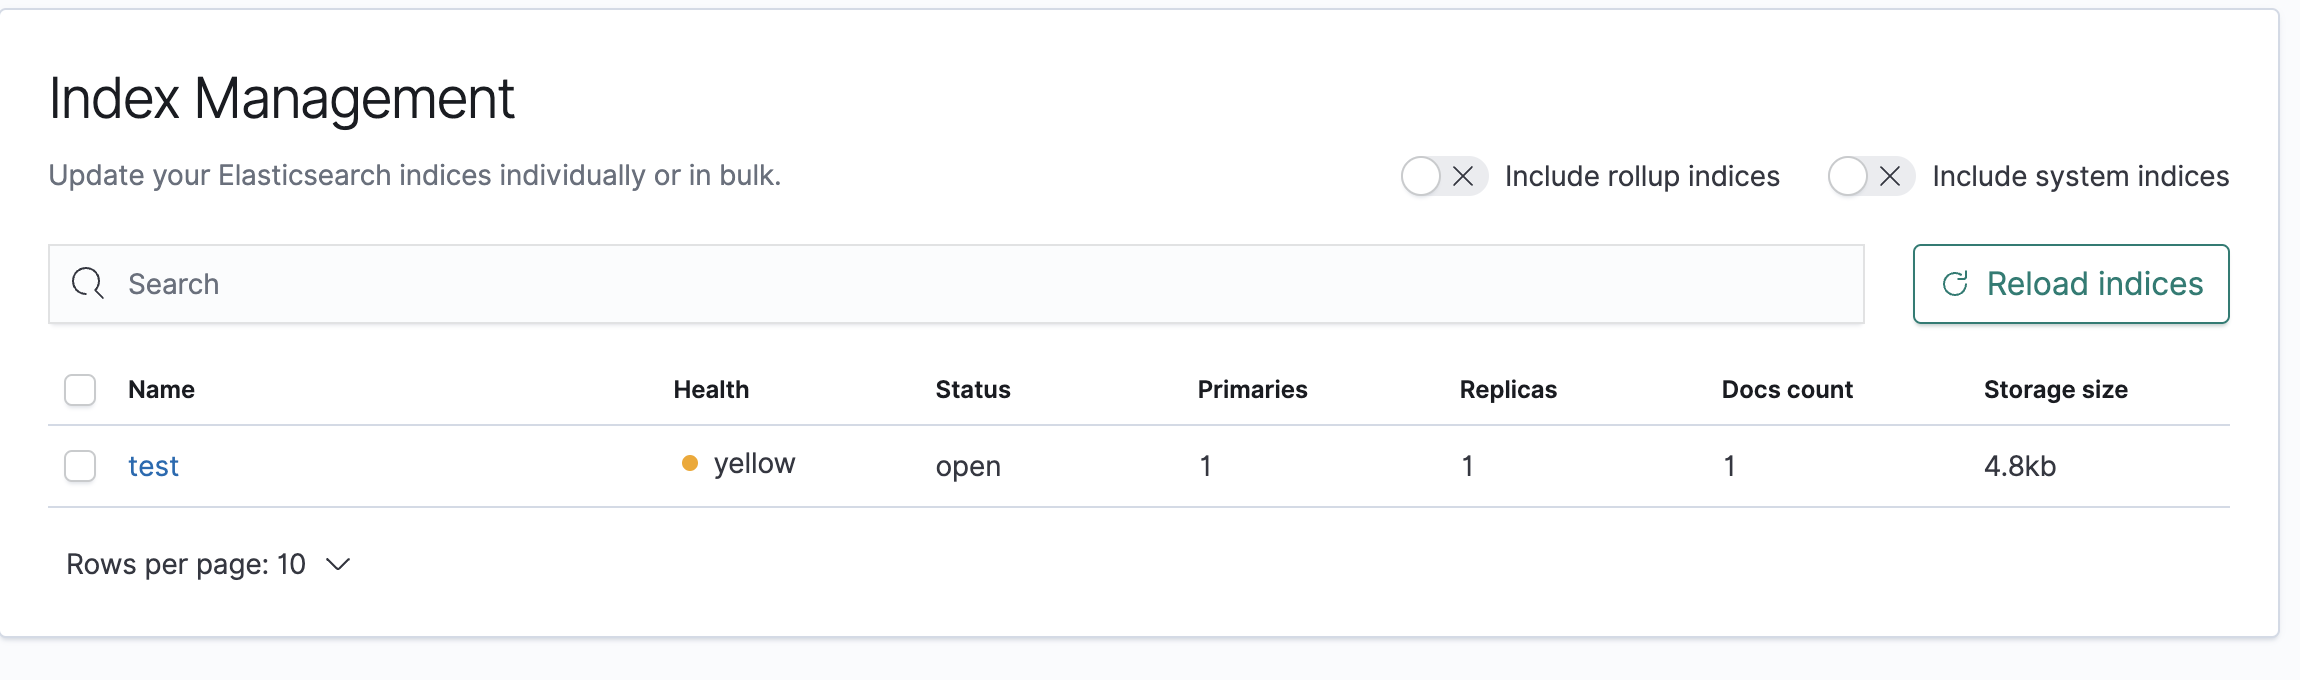
Task: Check the select-all indices checkbox
Action: 80,390
